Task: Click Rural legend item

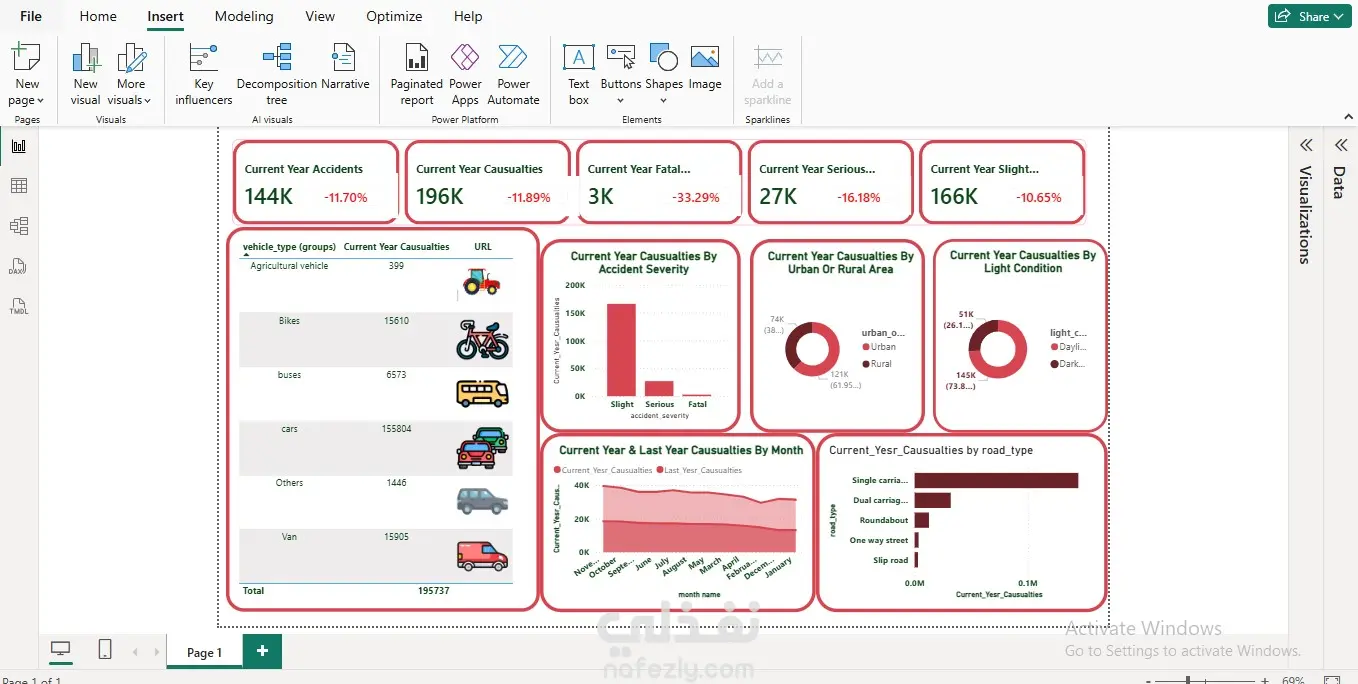Action: point(877,364)
